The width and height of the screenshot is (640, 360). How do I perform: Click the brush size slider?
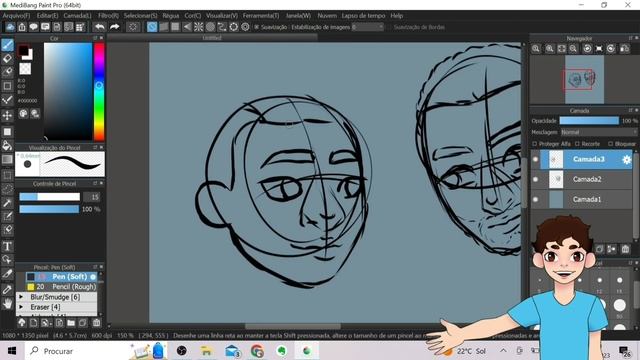[x=50, y=197]
